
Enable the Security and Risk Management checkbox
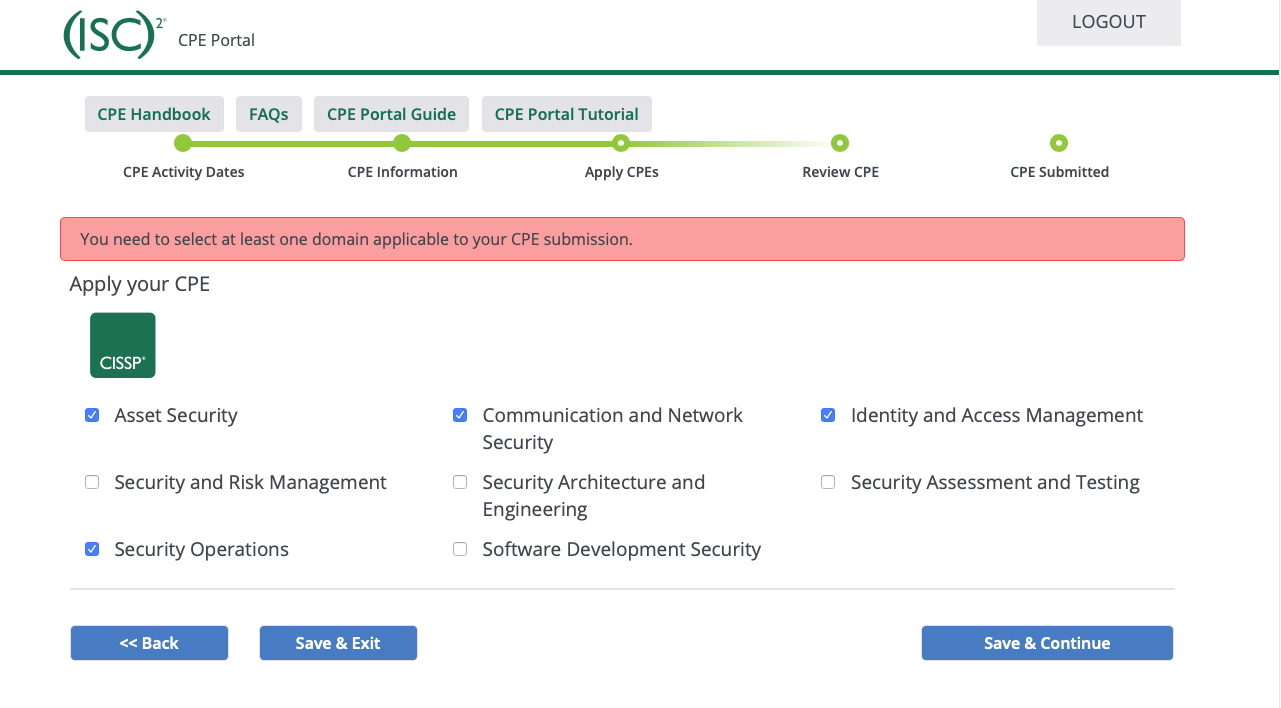(92, 482)
